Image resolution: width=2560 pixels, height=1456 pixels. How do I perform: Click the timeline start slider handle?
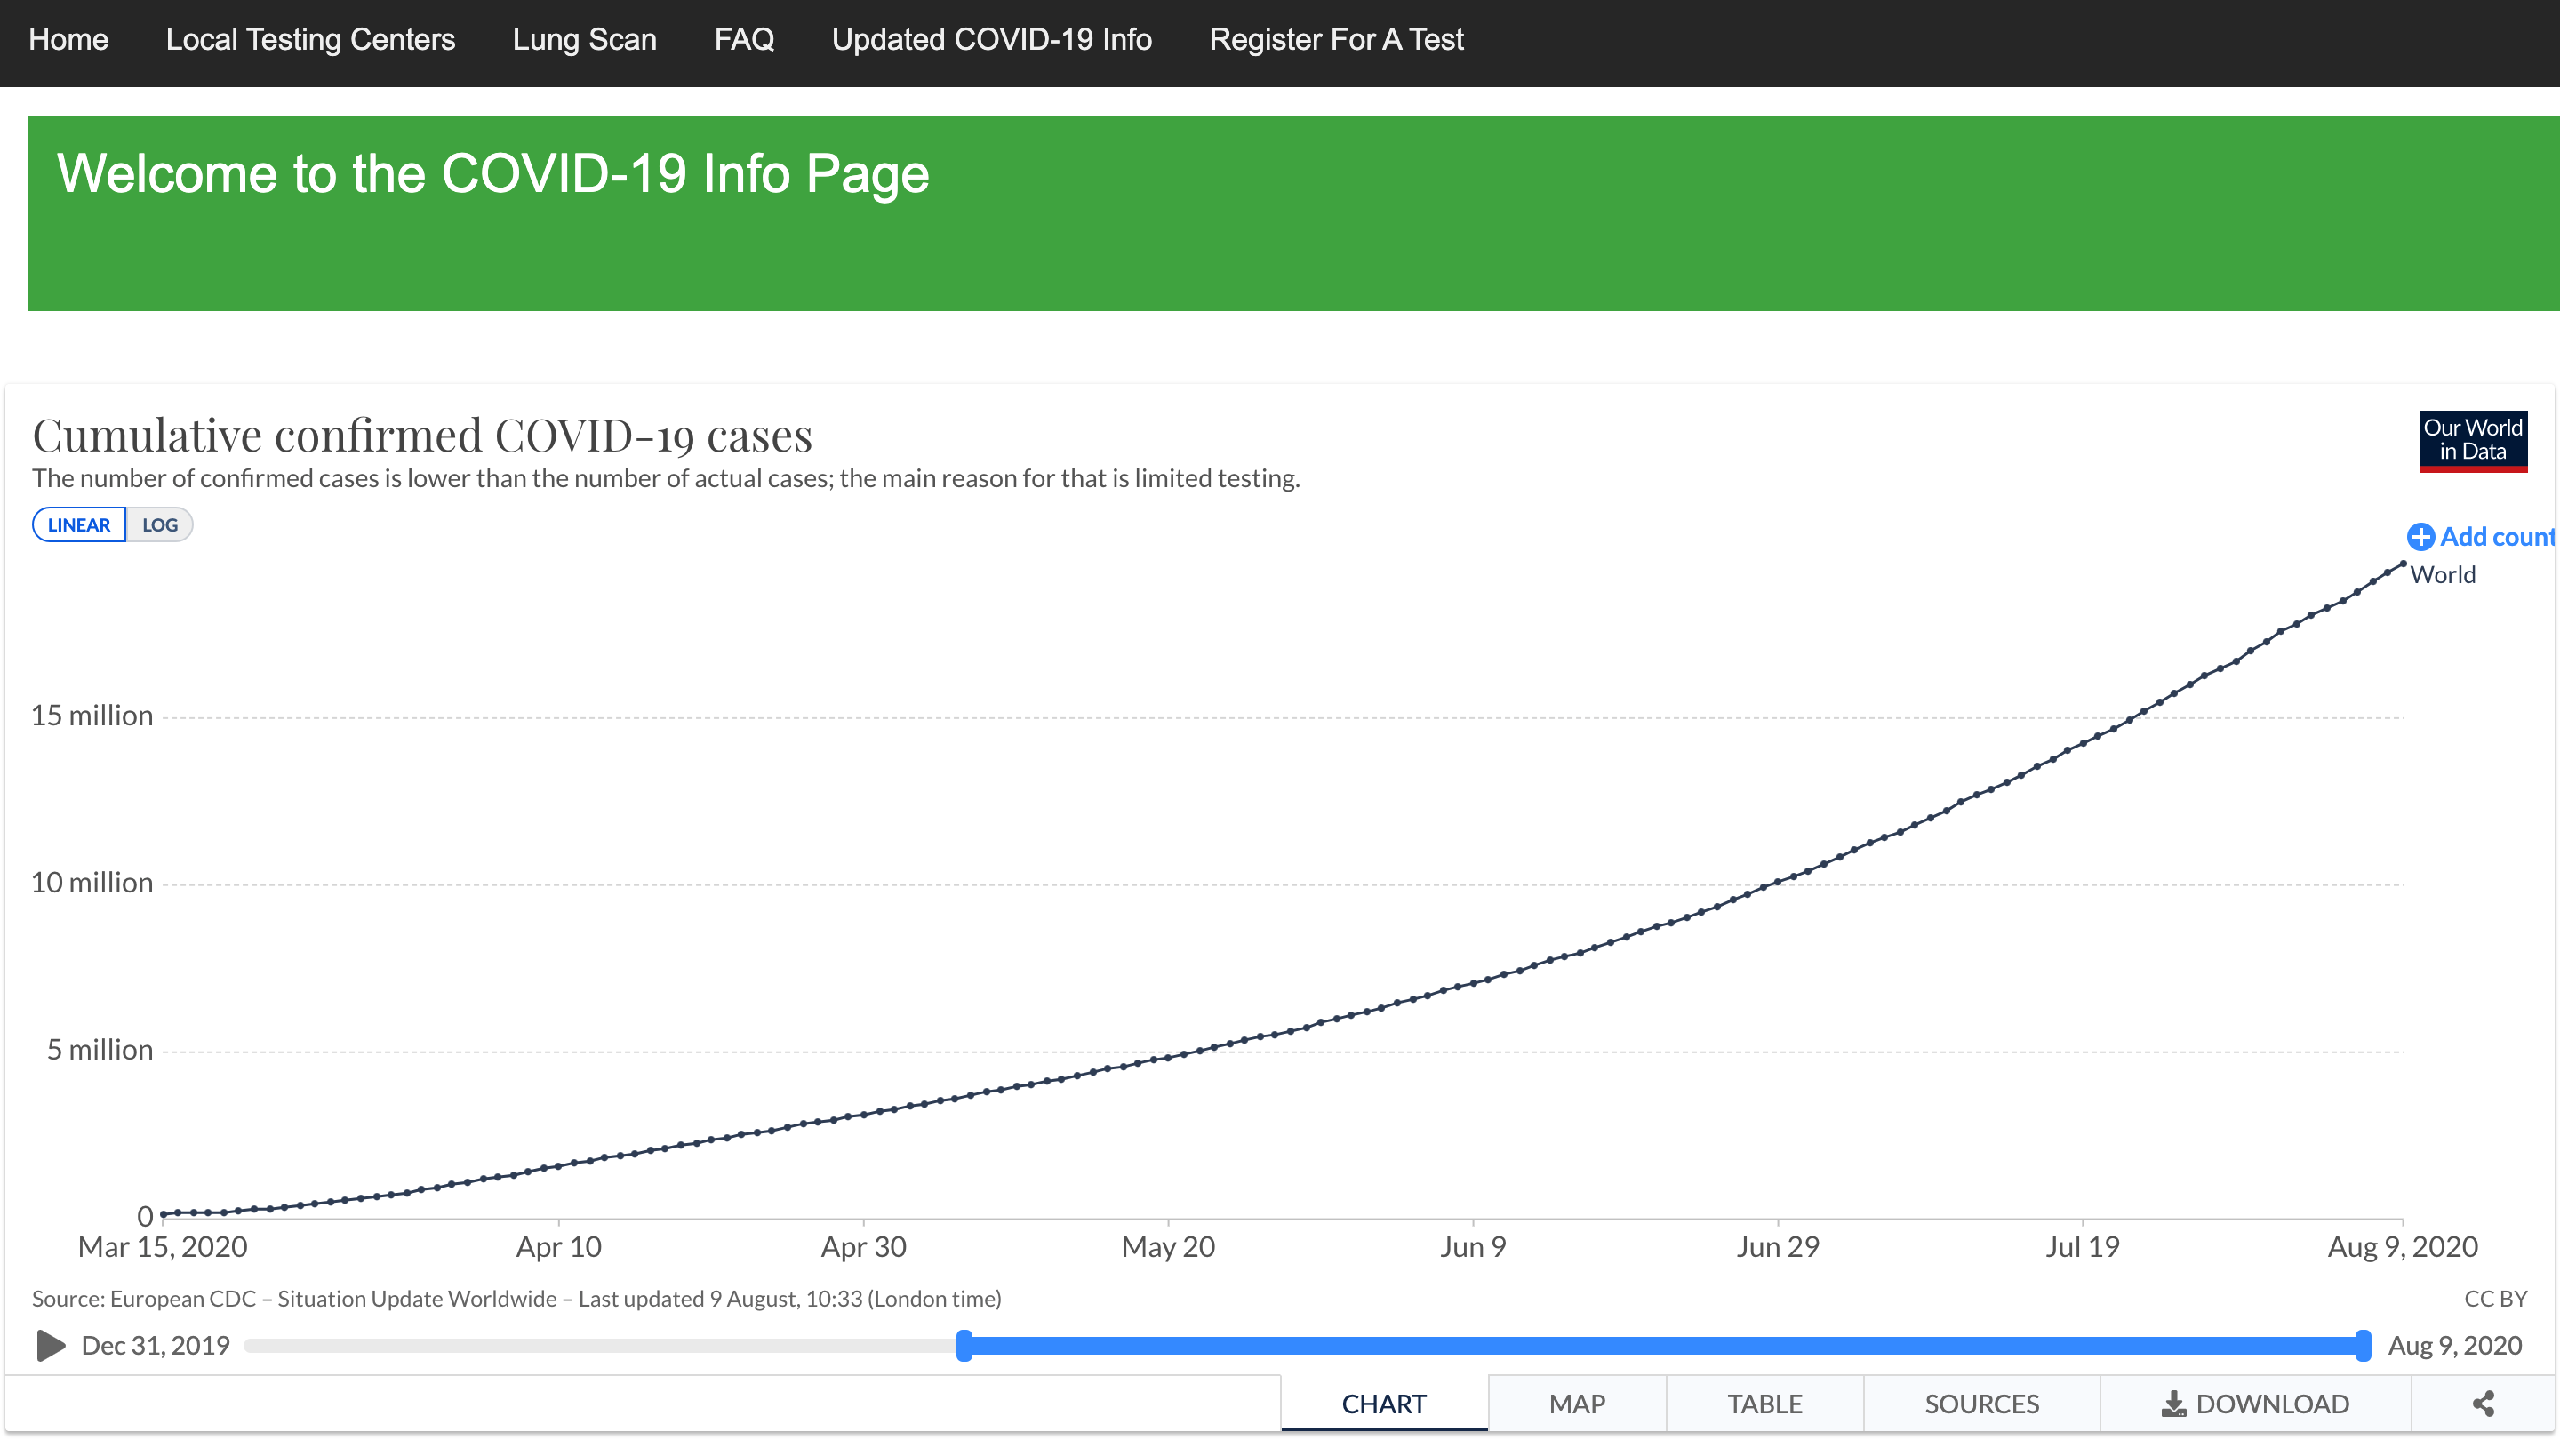click(964, 1345)
